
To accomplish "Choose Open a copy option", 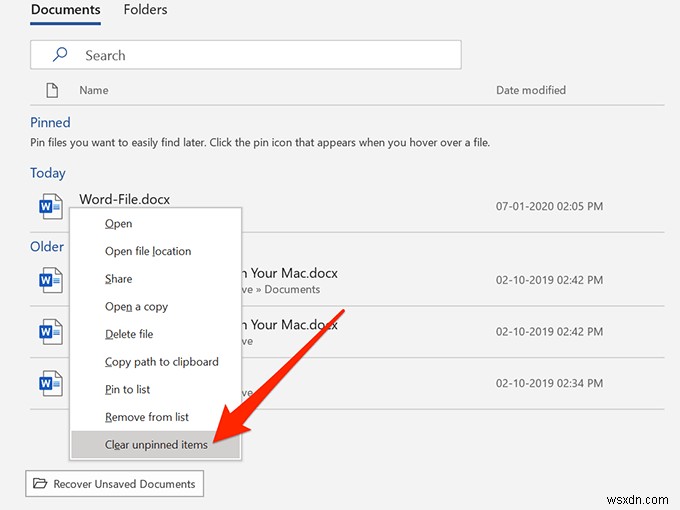I will pos(137,307).
